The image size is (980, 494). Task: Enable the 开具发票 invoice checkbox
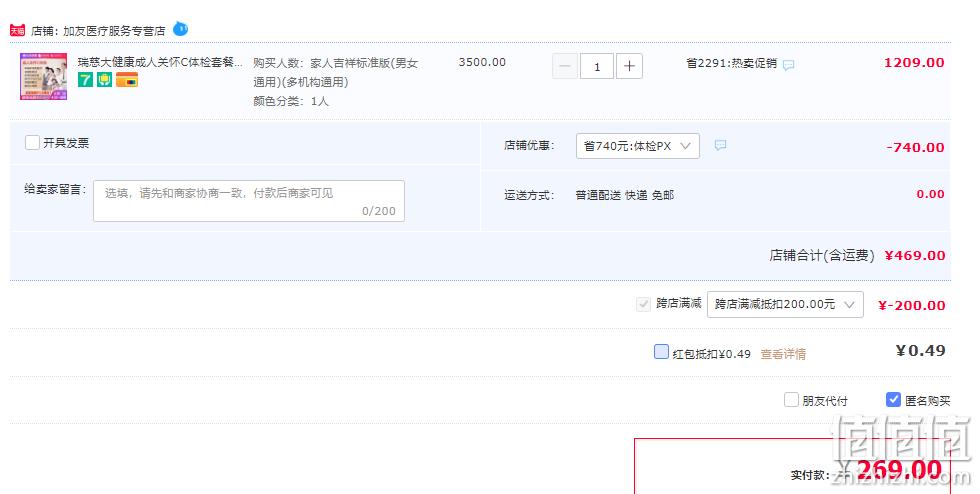coord(32,143)
